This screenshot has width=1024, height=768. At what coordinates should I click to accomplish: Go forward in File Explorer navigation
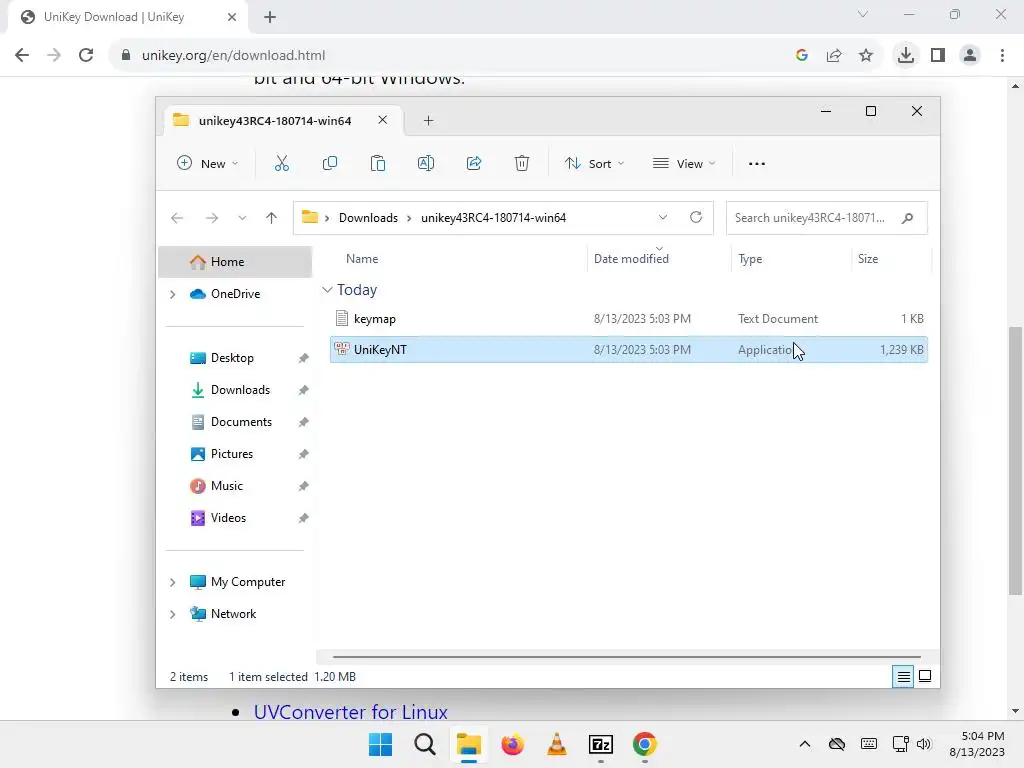[x=212, y=218]
